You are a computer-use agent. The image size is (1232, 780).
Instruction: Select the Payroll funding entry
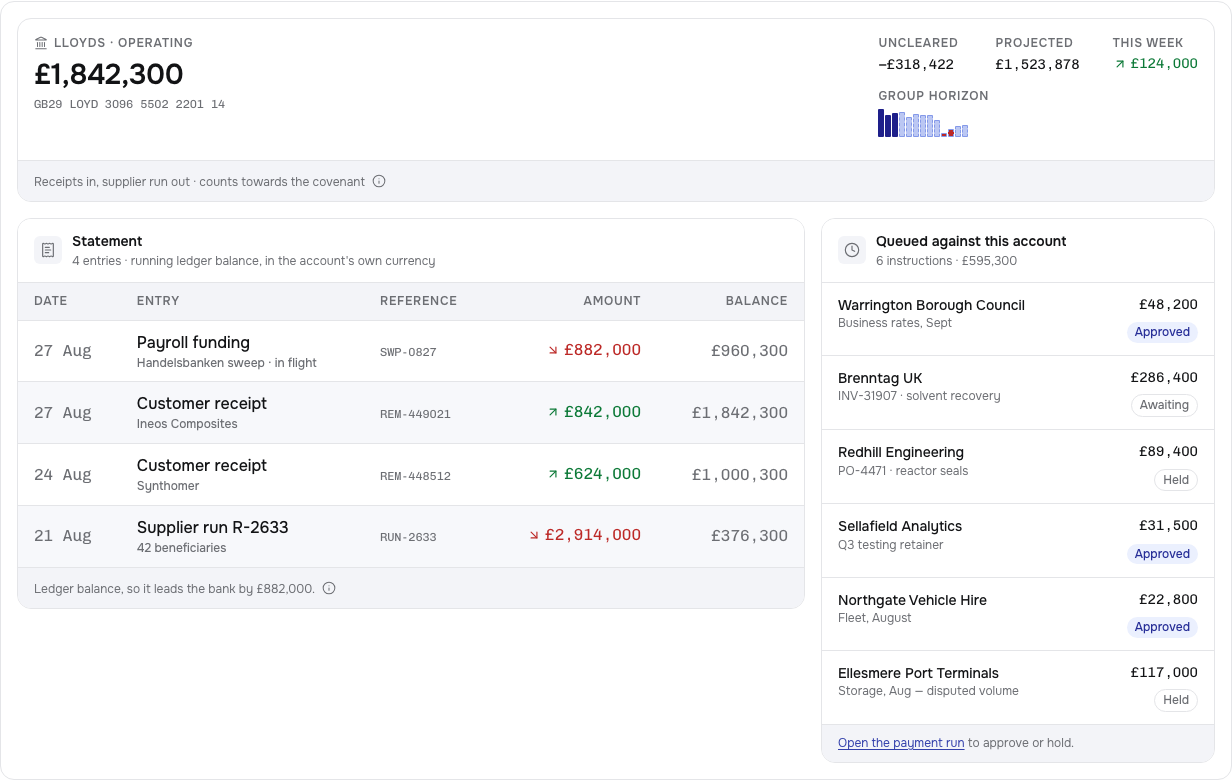coord(411,351)
